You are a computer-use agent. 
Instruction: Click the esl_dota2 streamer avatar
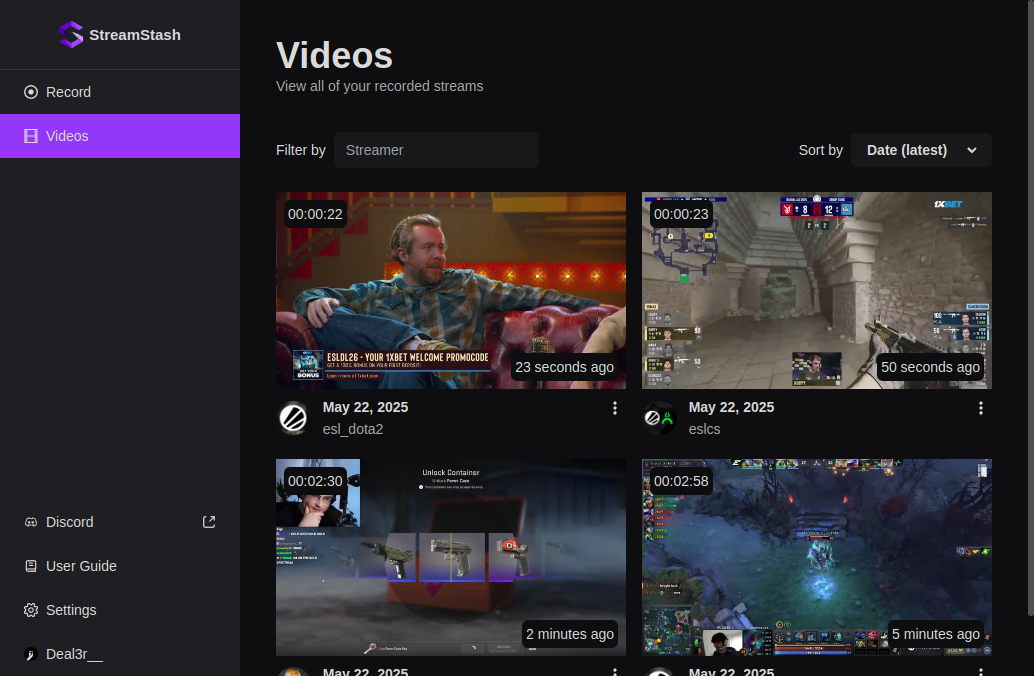coord(293,418)
